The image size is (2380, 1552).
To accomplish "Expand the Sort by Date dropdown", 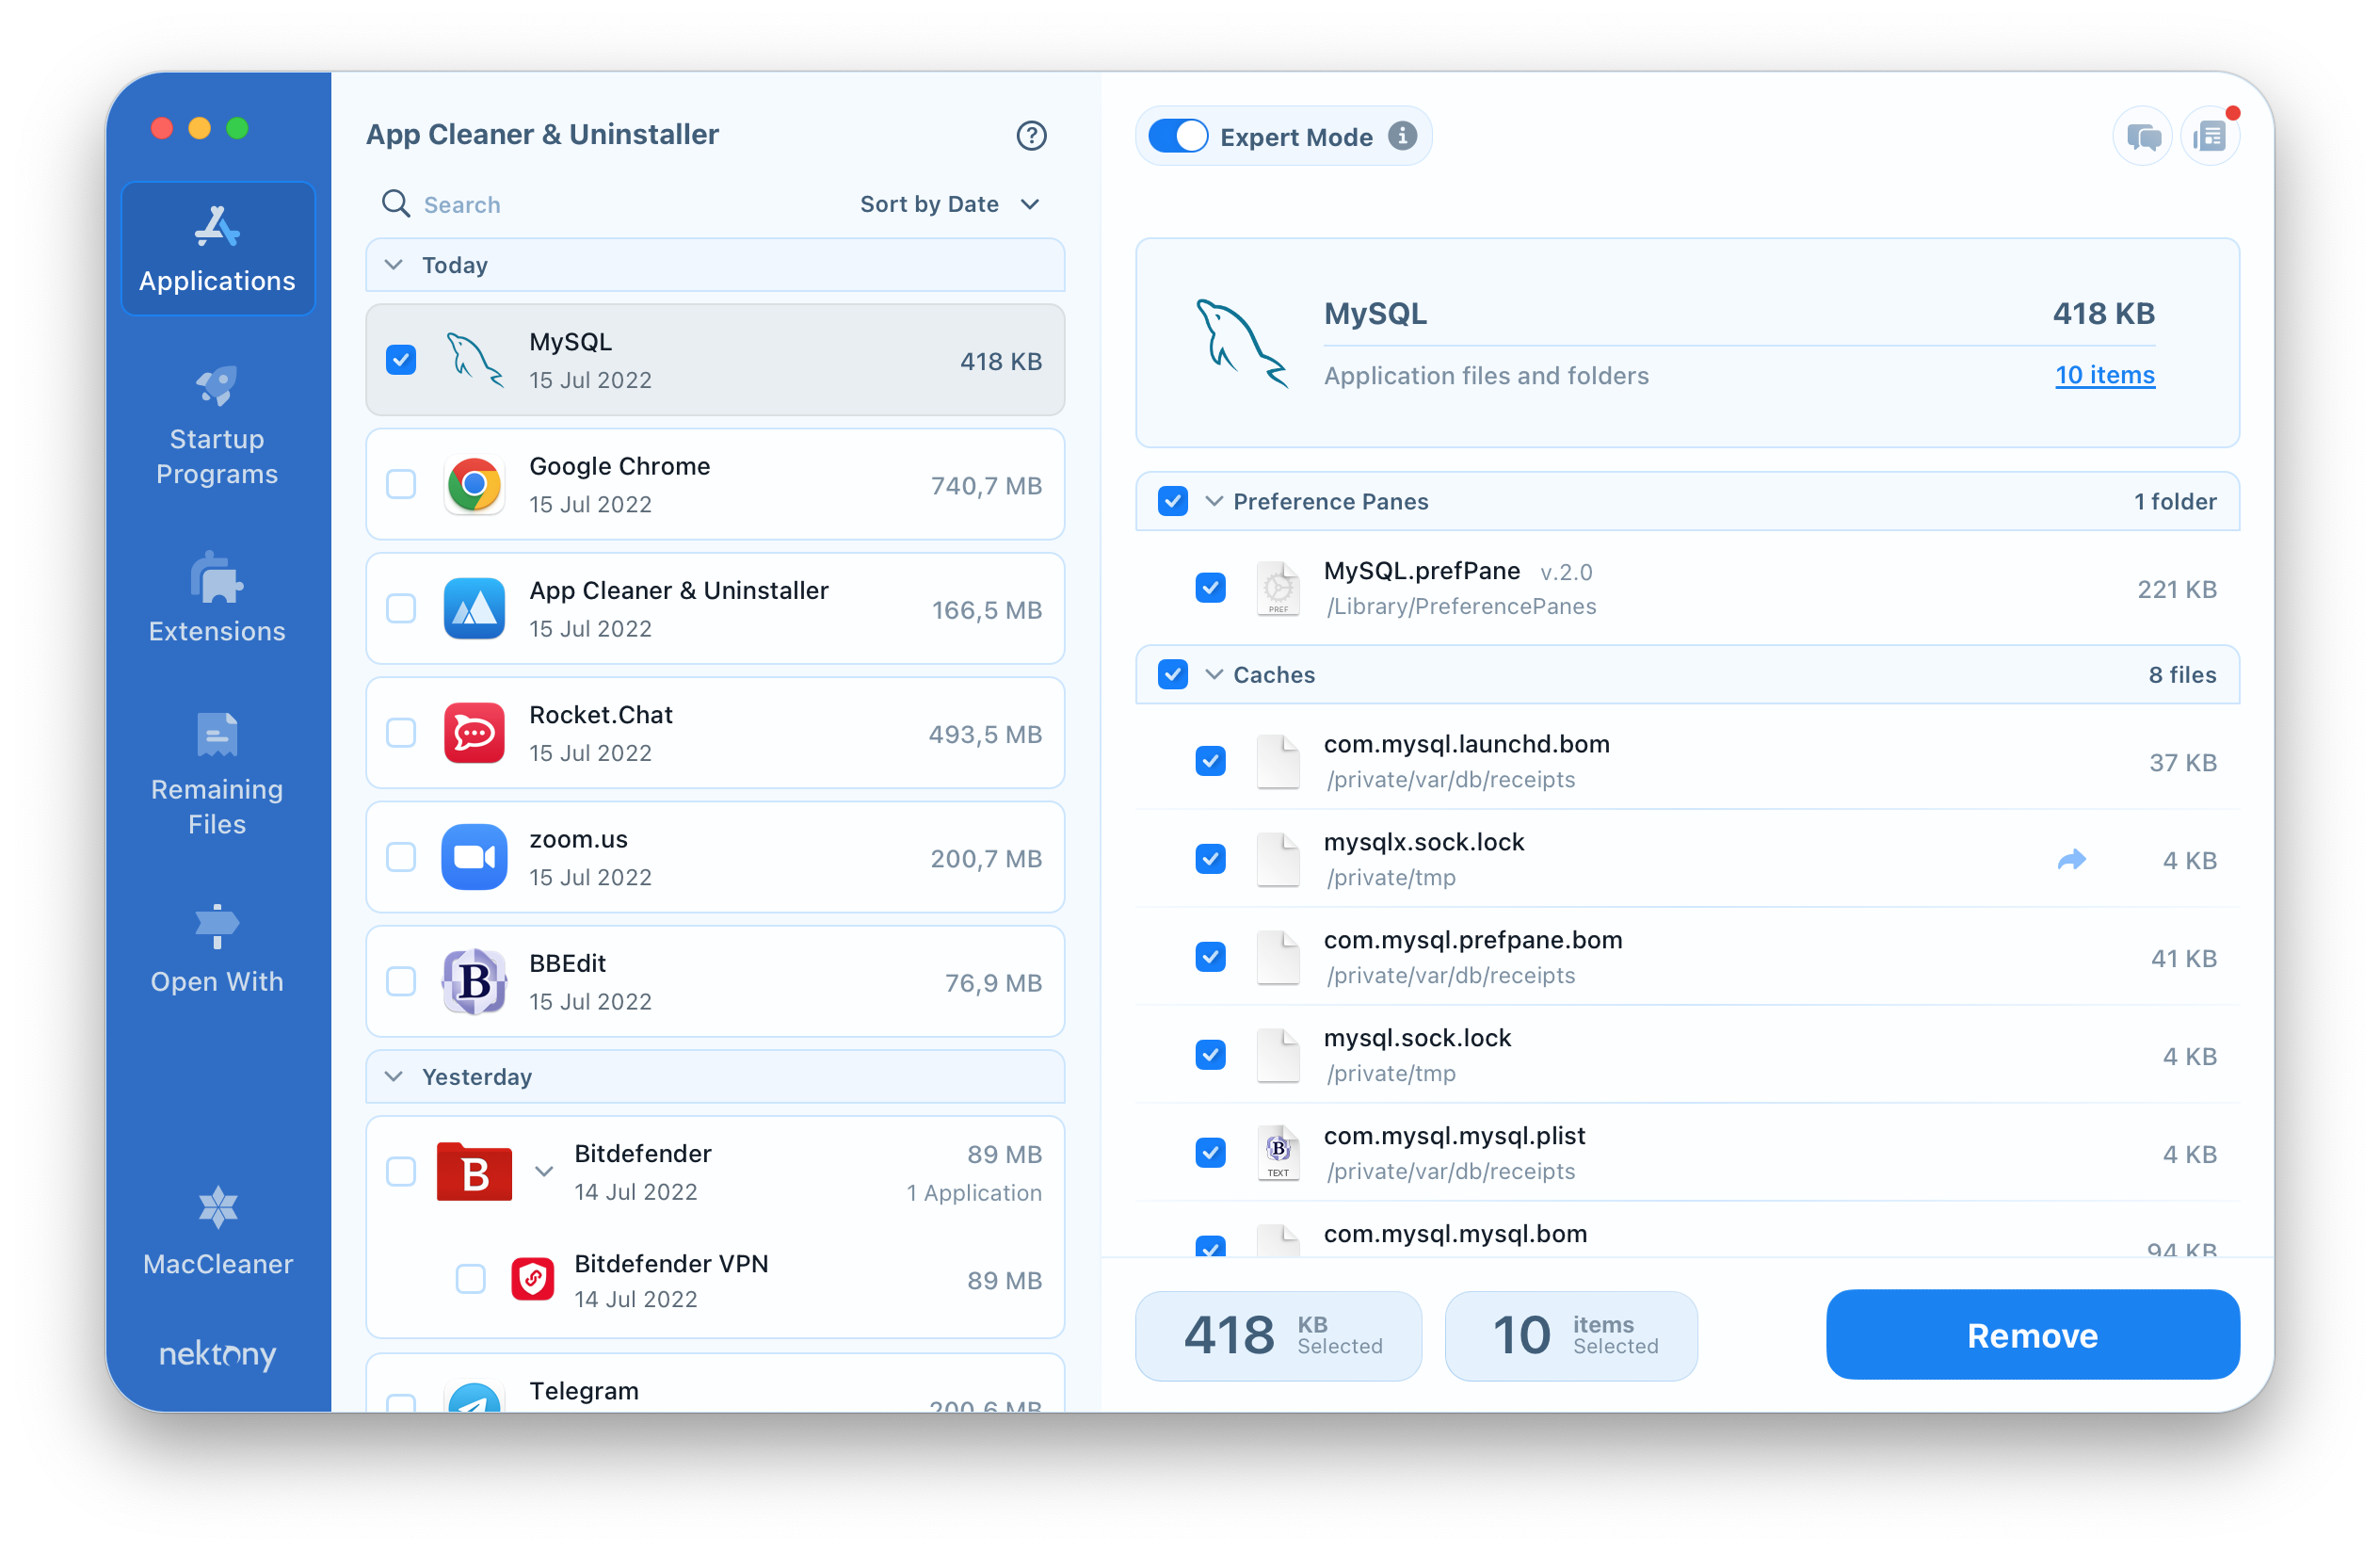I will pos(947,205).
